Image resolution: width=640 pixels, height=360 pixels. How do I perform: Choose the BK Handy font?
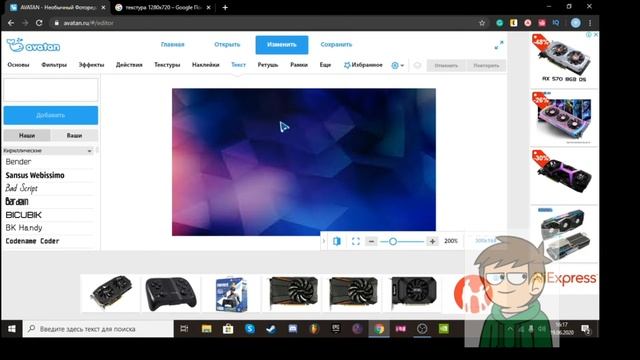click(24, 228)
